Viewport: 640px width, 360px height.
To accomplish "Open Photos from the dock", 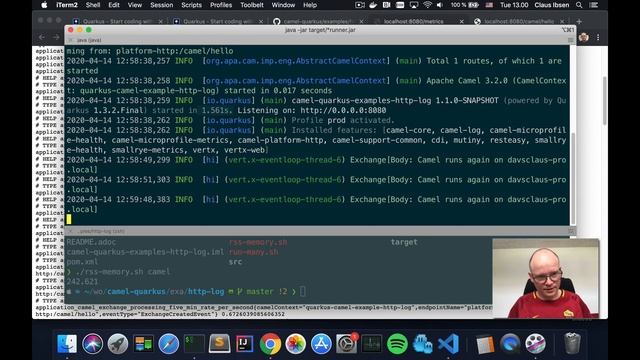I will [296, 344].
